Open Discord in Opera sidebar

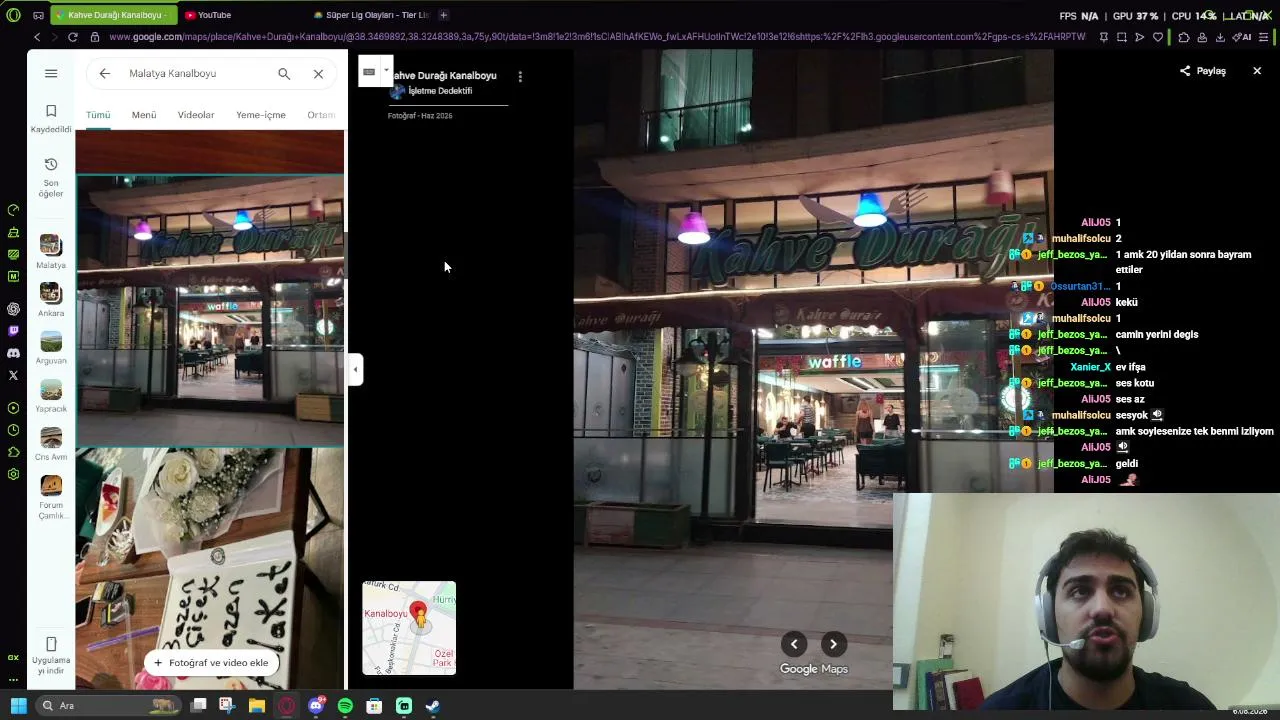[13, 353]
